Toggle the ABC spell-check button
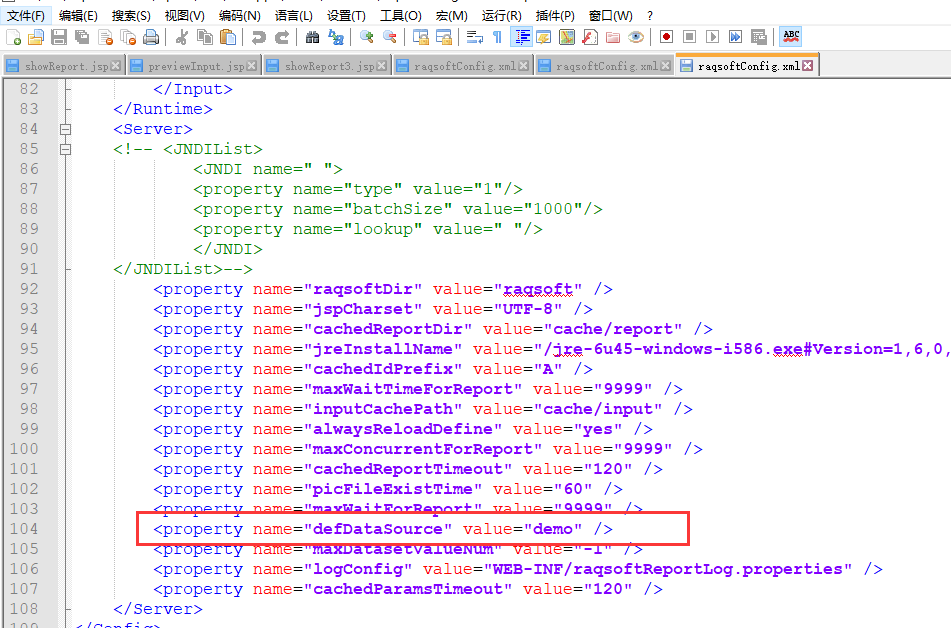 (x=791, y=37)
